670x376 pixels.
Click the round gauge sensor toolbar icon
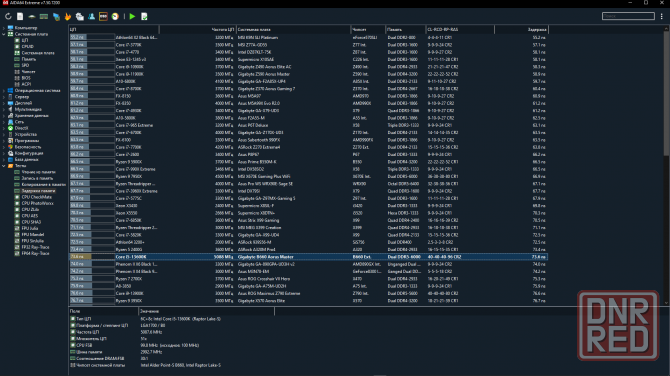(115, 16)
